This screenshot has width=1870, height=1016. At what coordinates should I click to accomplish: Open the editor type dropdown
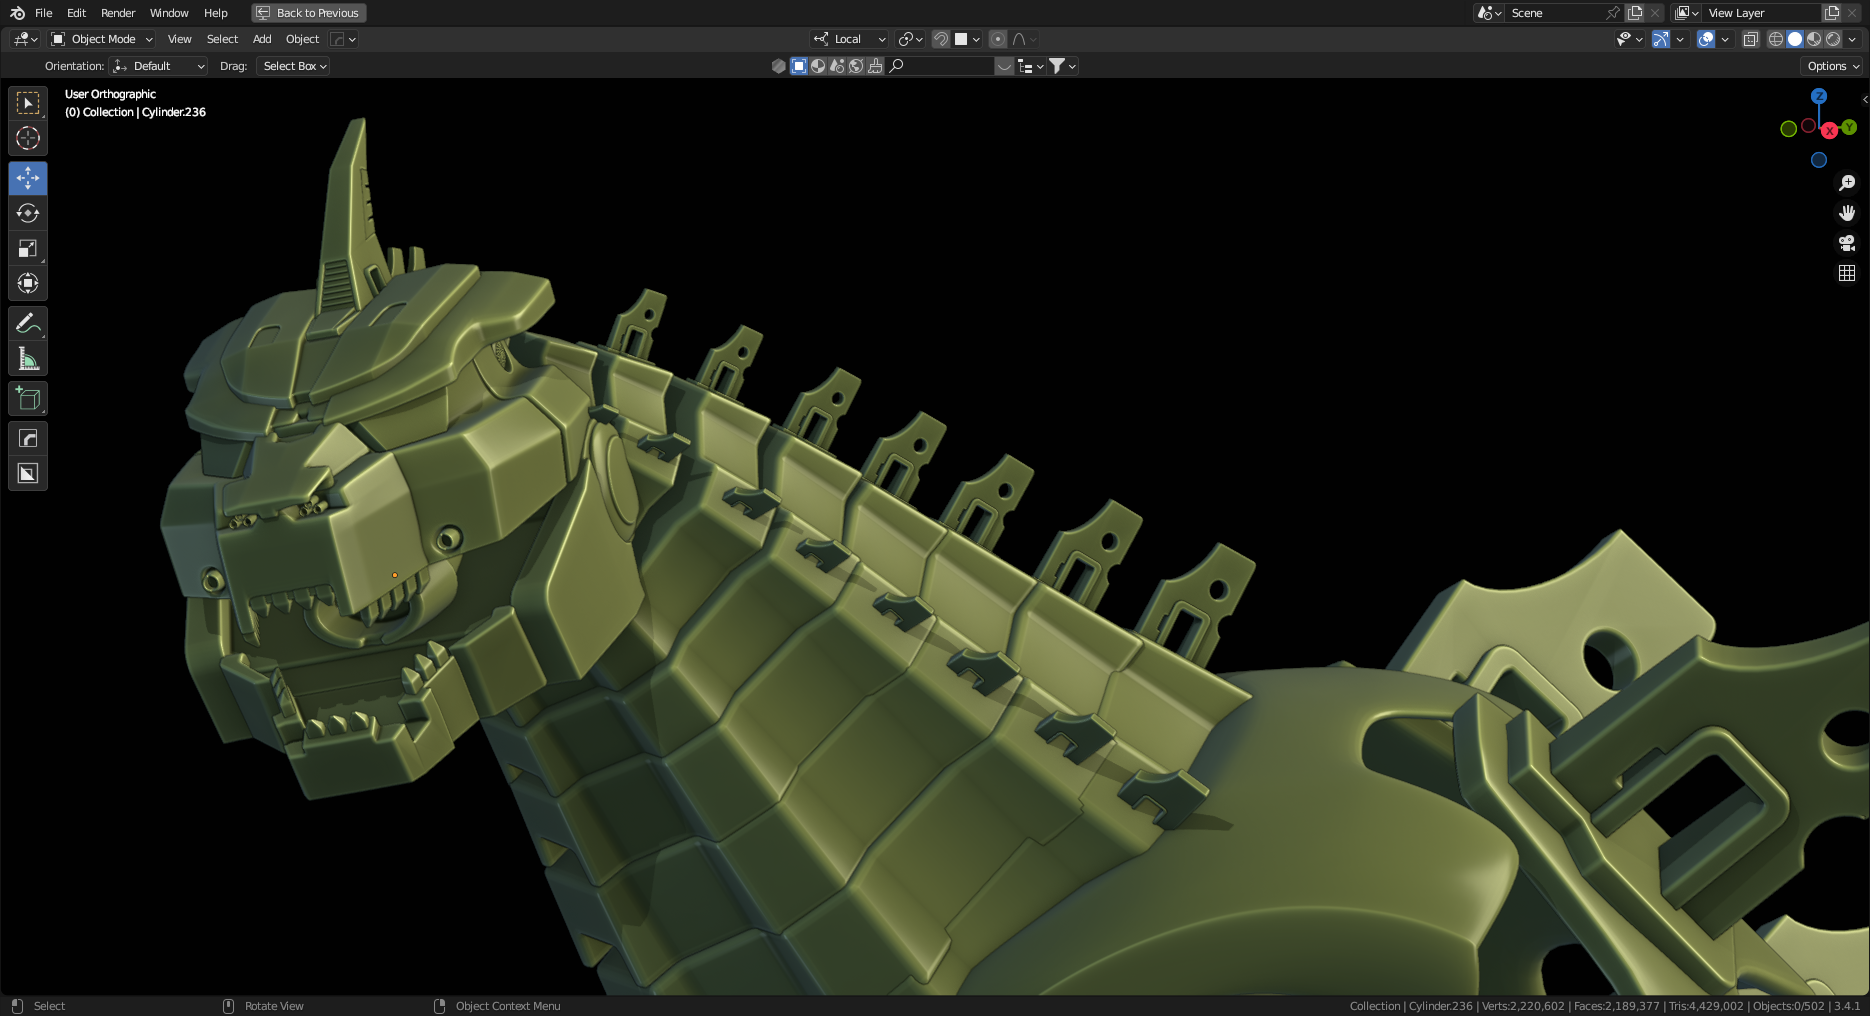pos(25,39)
